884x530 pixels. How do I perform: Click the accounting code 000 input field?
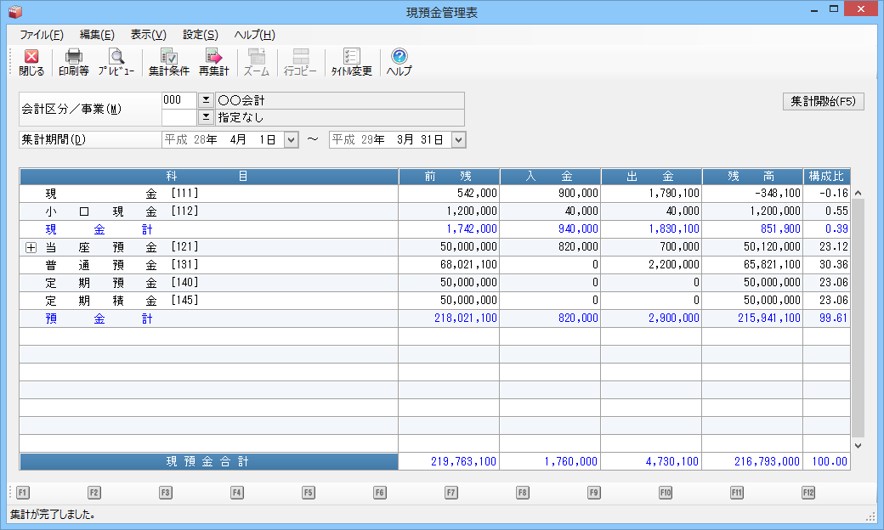pyautogui.click(x=178, y=101)
